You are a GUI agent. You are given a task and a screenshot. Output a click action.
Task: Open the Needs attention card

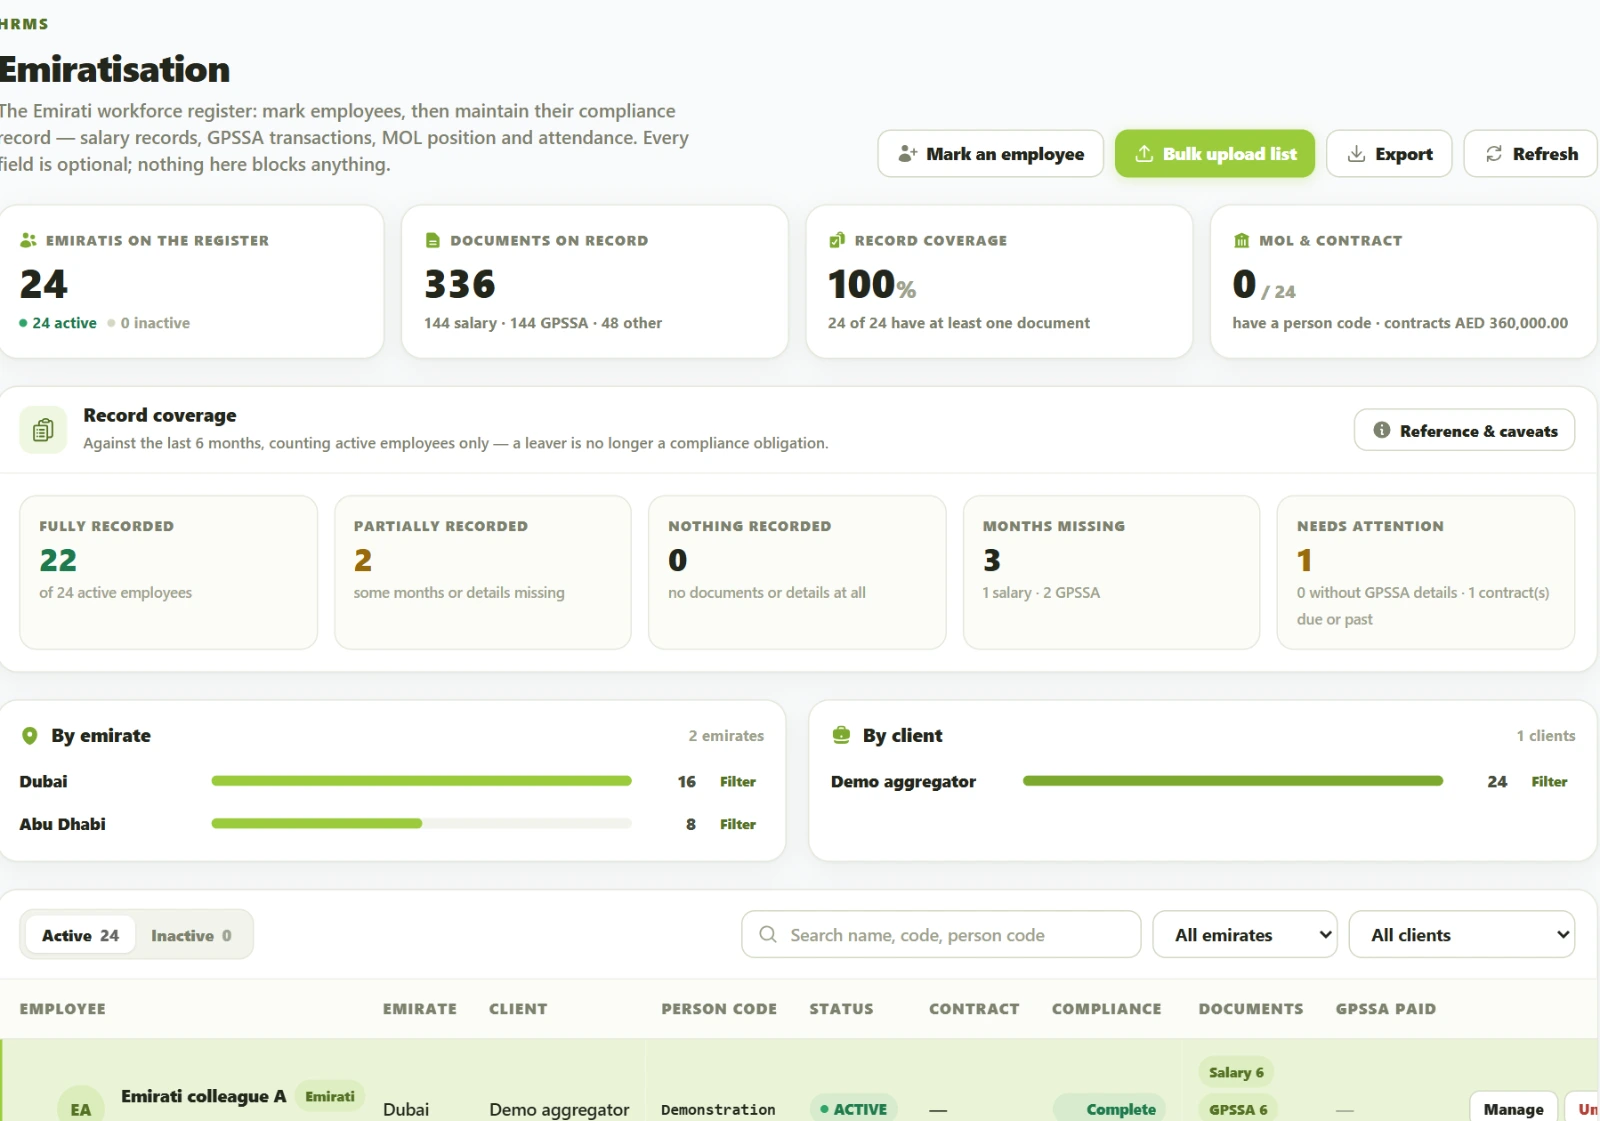(1426, 572)
